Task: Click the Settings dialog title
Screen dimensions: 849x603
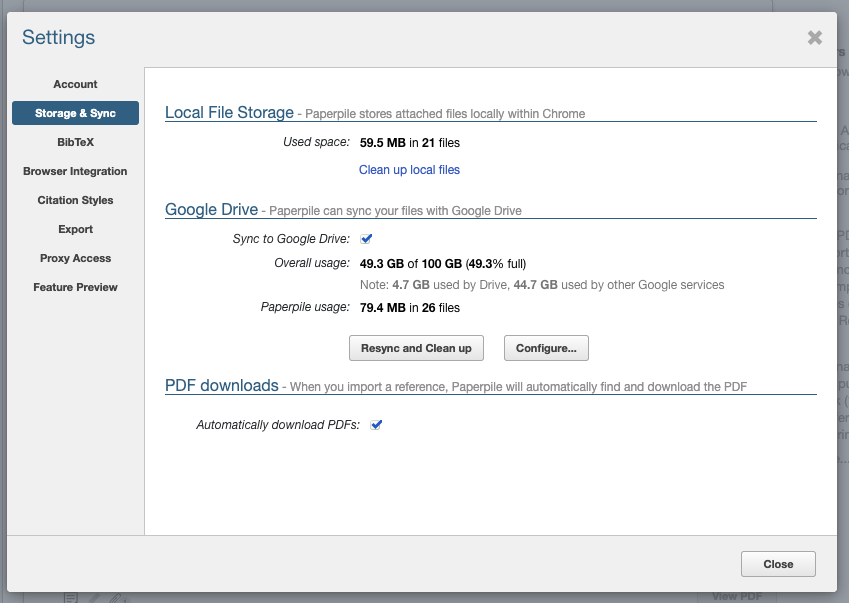Action: tap(58, 37)
